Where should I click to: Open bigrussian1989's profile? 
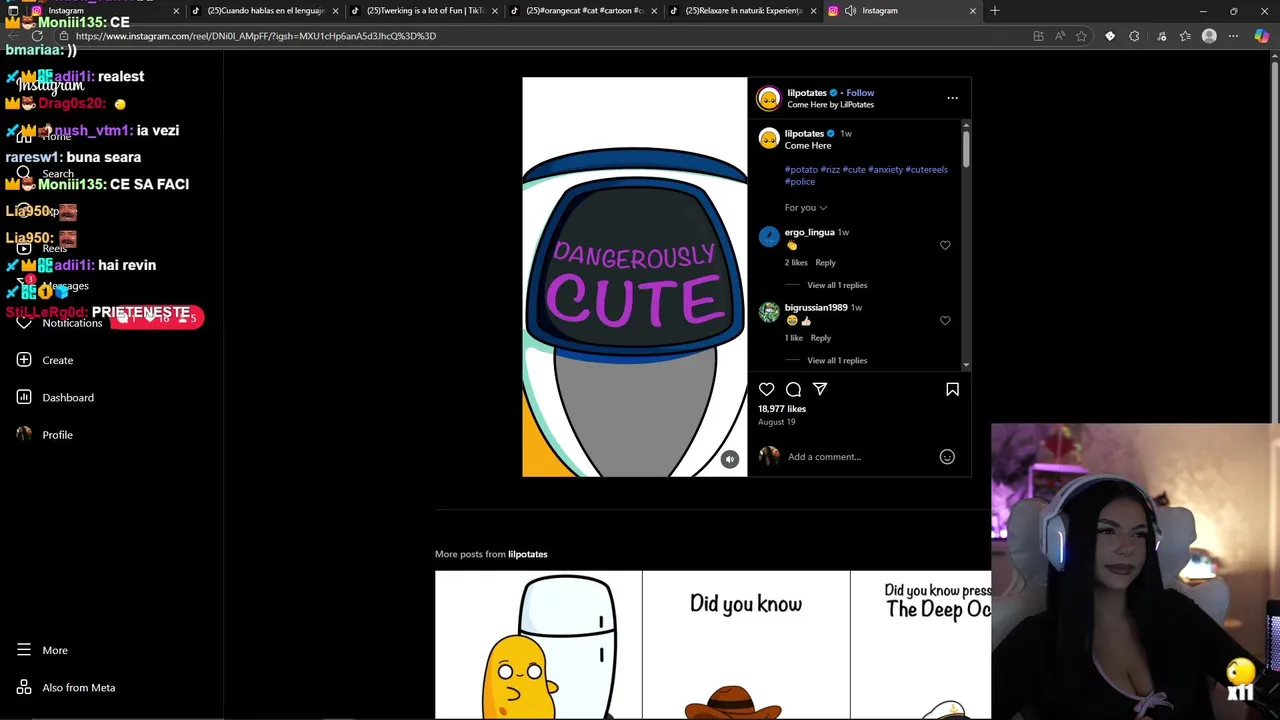pos(816,308)
